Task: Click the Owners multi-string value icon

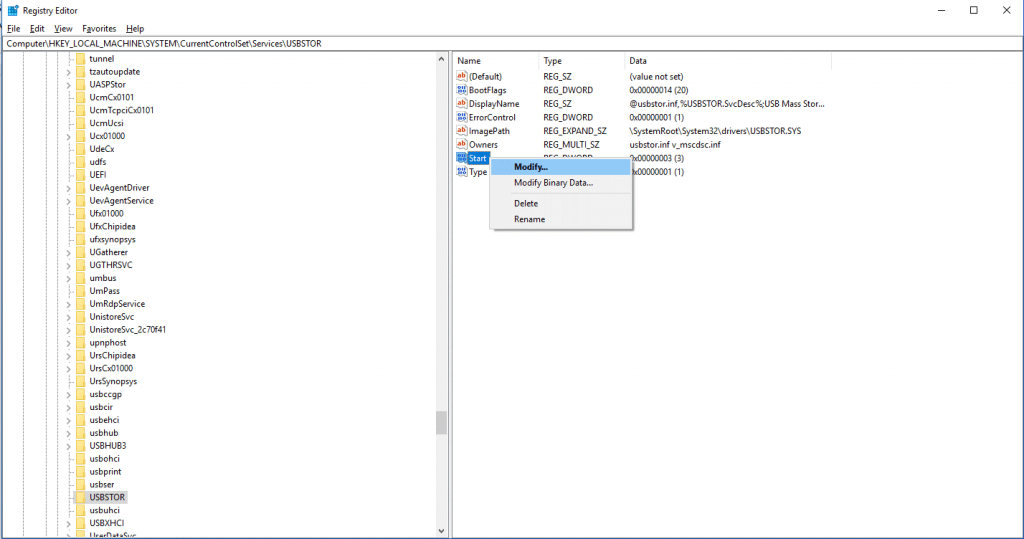Action: 462,145
